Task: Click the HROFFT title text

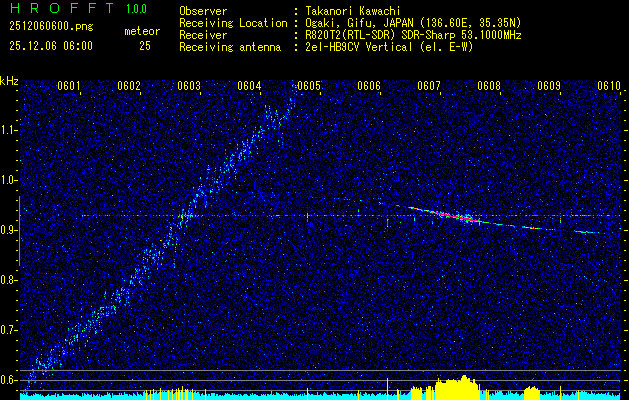Action: pyautogui.click(x=62, y=8)
